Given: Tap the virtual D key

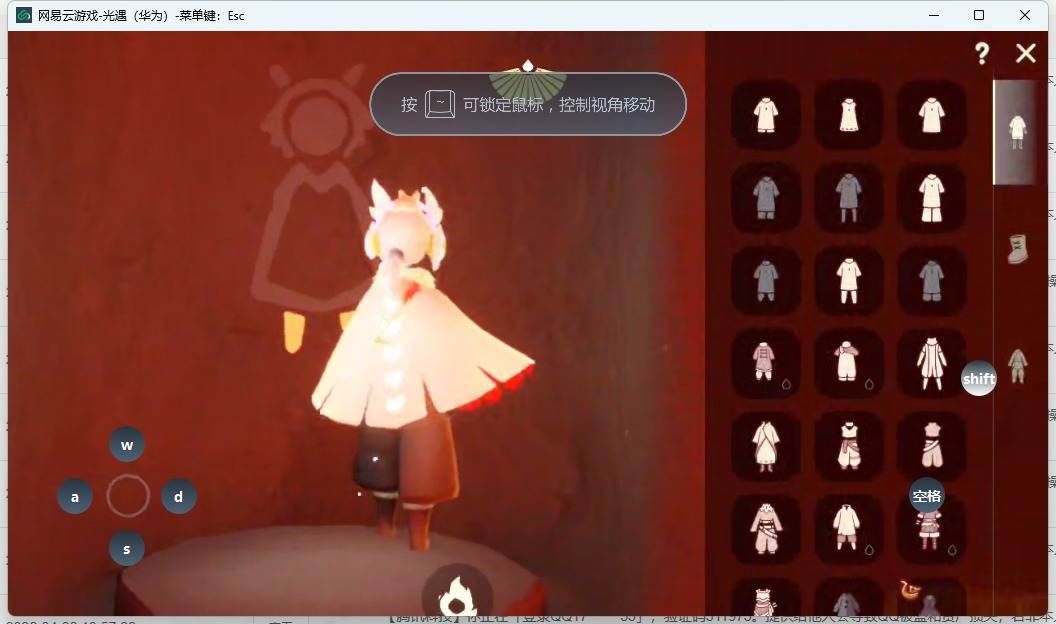Looking at the screenshot, I should click(178, 497).
